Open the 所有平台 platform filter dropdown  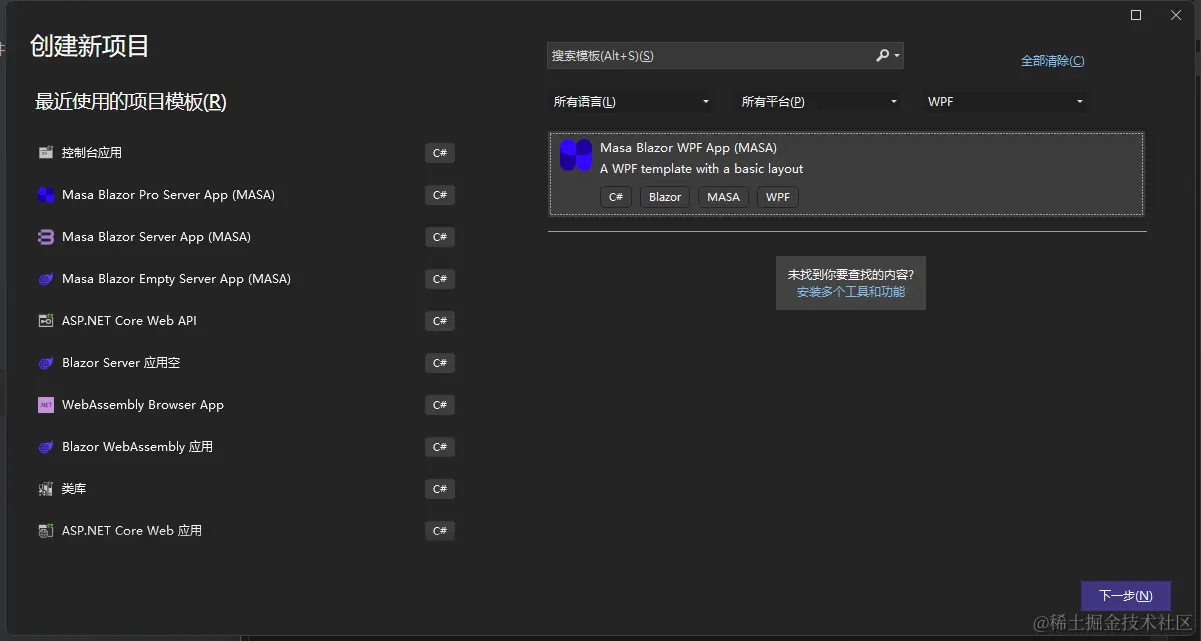[x=819, y=102]
